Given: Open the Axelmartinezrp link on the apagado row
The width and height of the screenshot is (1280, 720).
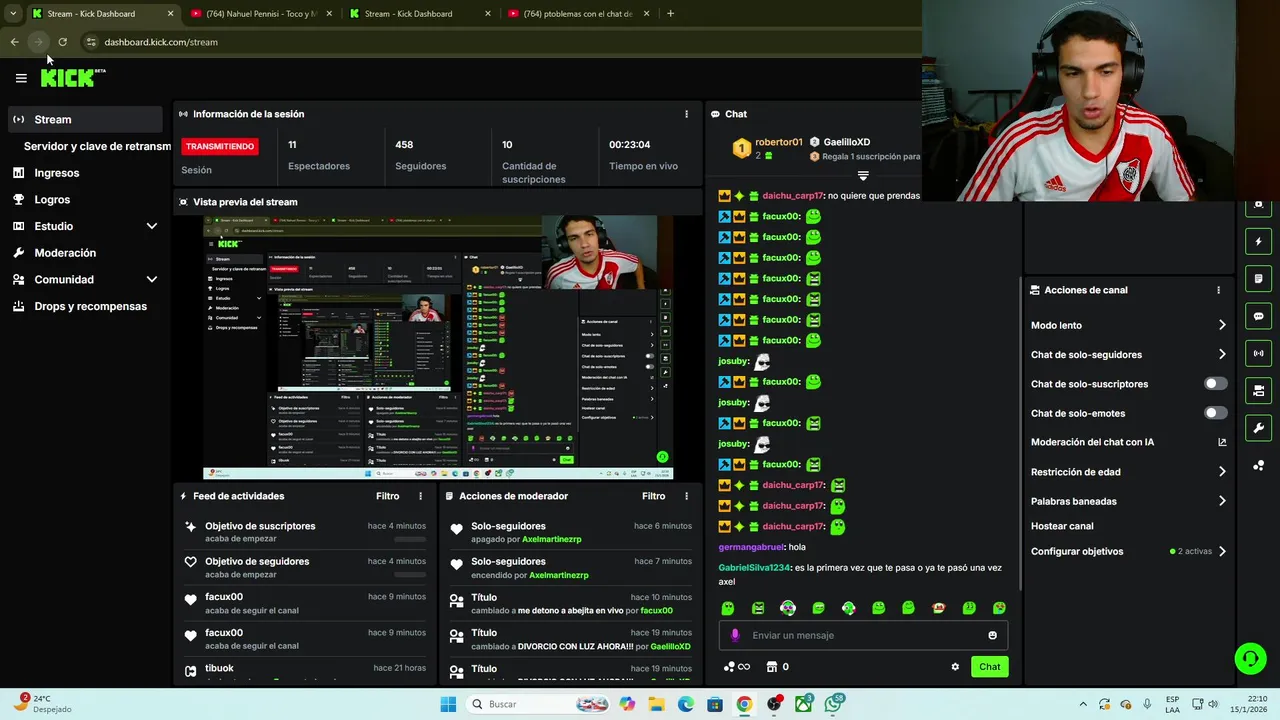Looking at the screenshot, I should pos(551,539).
